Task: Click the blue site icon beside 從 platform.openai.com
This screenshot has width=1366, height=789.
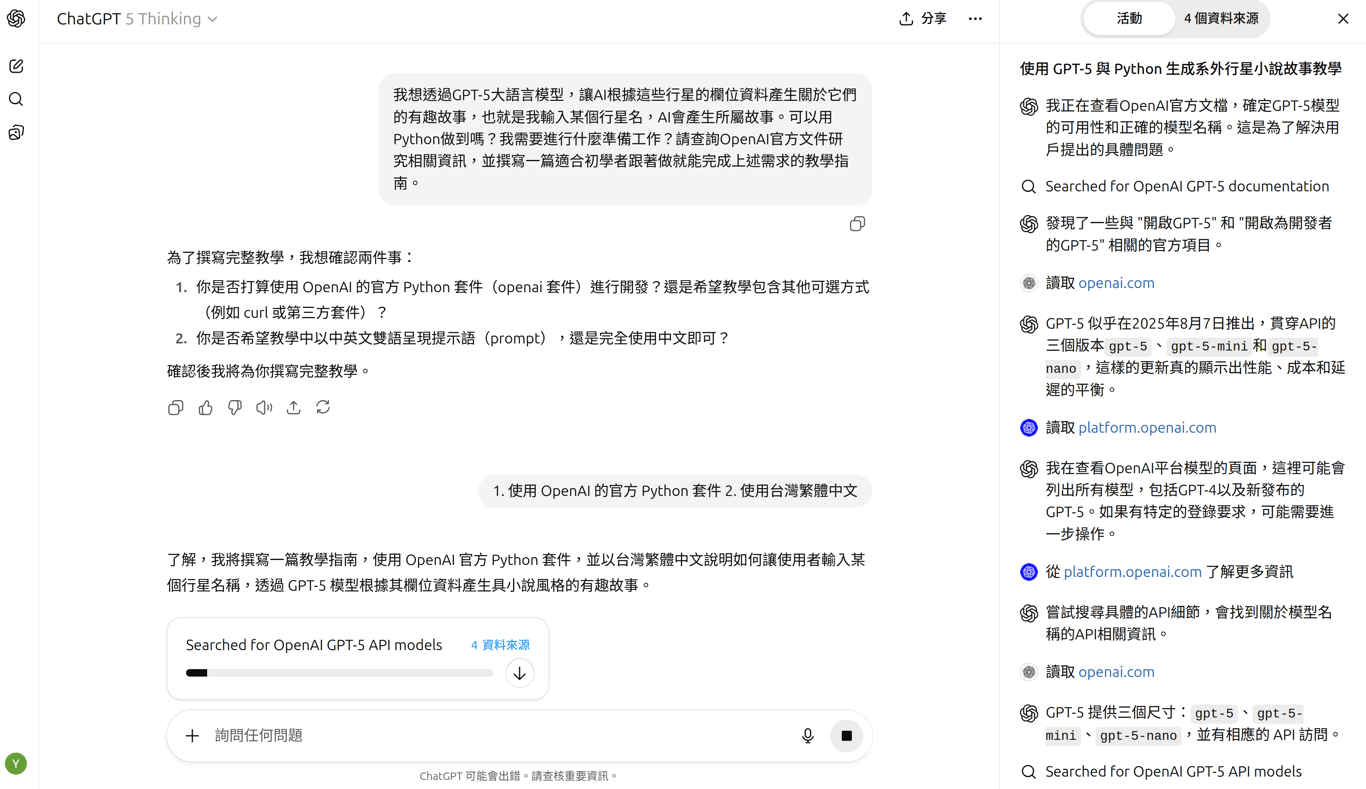Action: tap(1028, 572)
